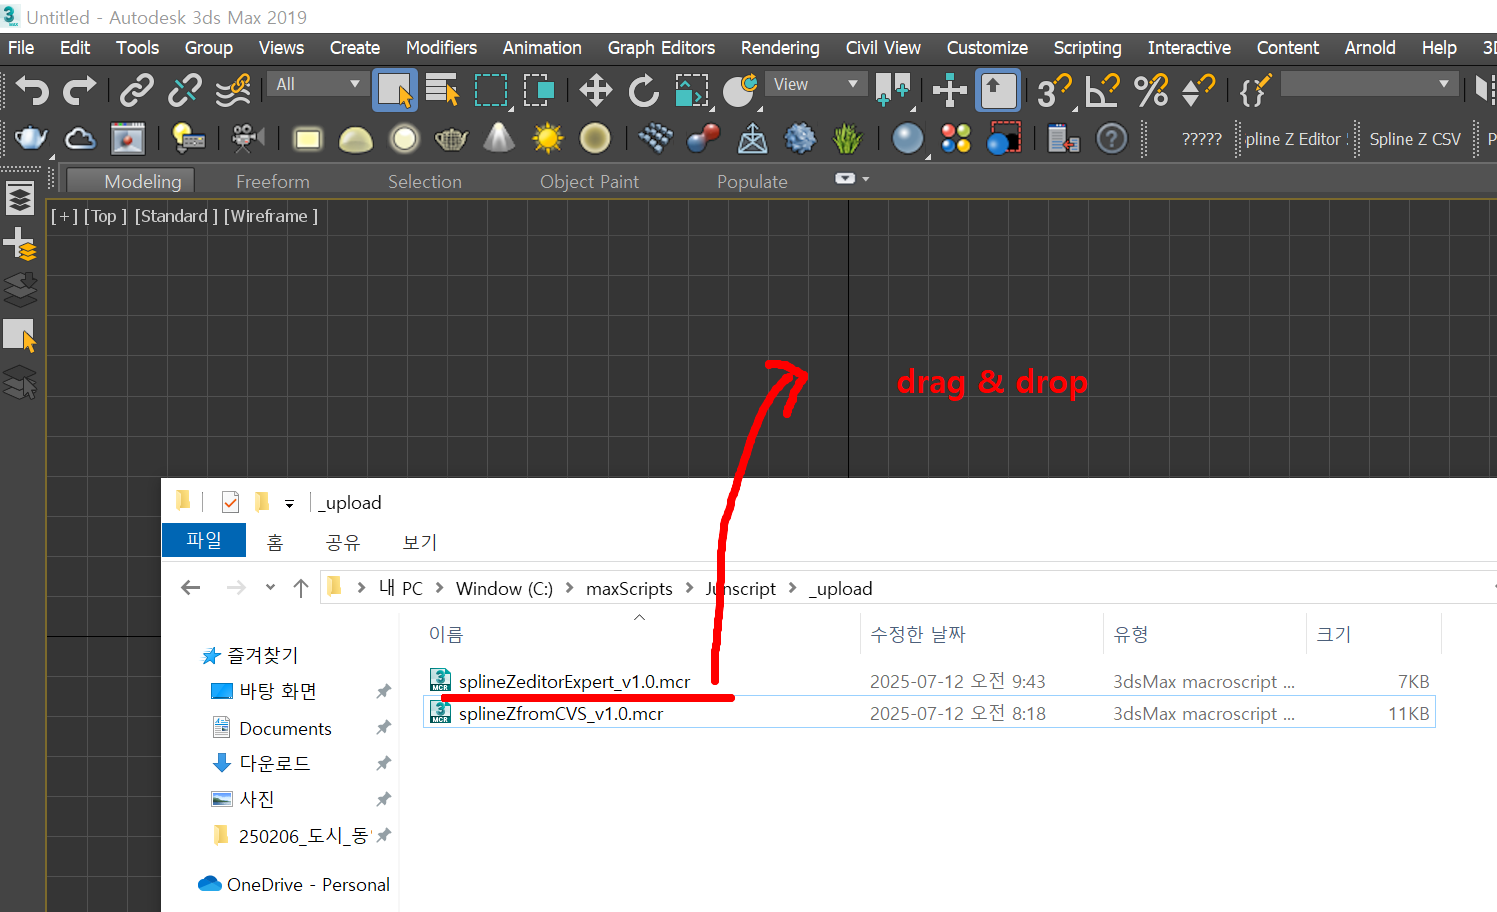This screenshot has height=912, width=1497.
Task: Click the Redo arrow in main toolbar
Action: [79, 91]
